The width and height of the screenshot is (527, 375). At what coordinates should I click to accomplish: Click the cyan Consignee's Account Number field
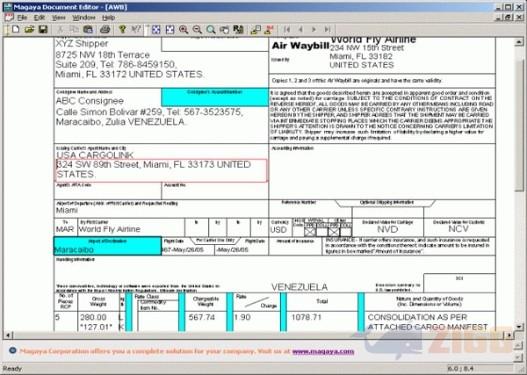[215, 97]
